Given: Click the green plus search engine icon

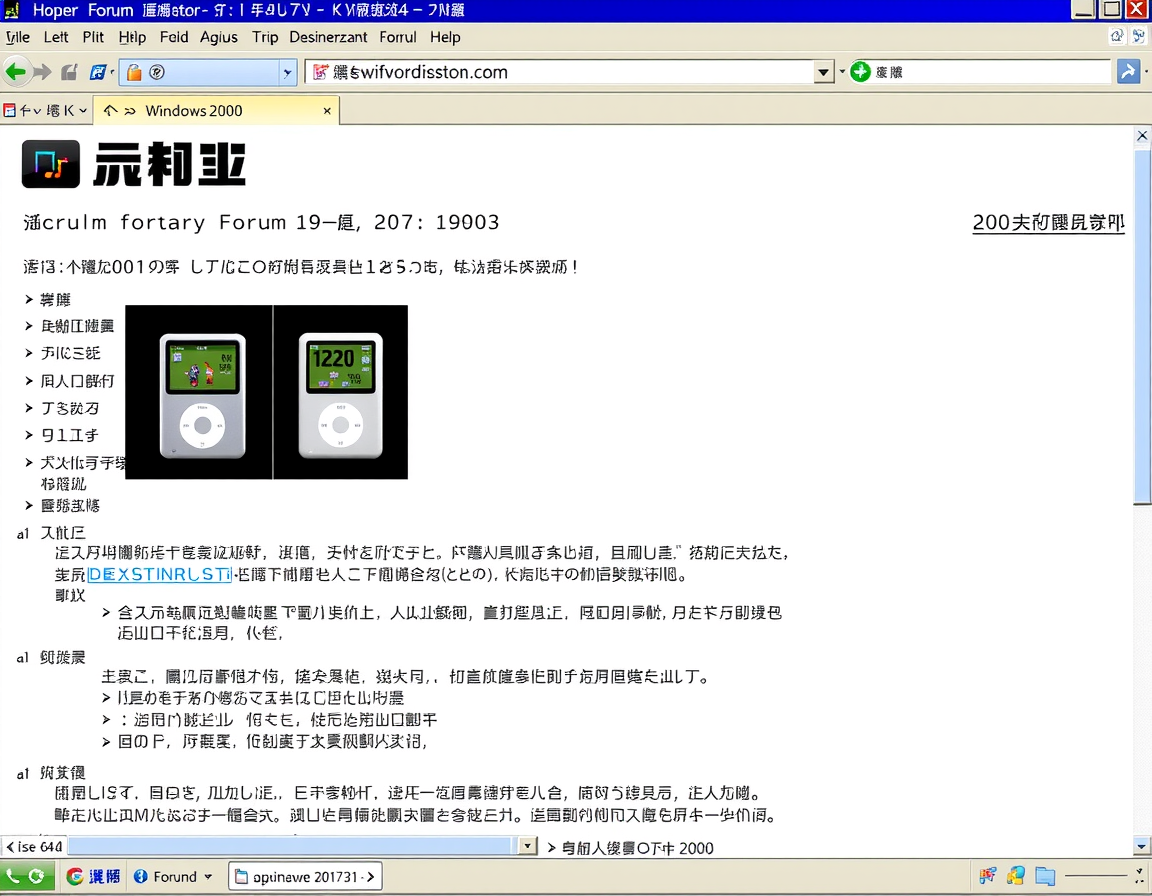Looking at the screenshot, I should tap(860, 72).
